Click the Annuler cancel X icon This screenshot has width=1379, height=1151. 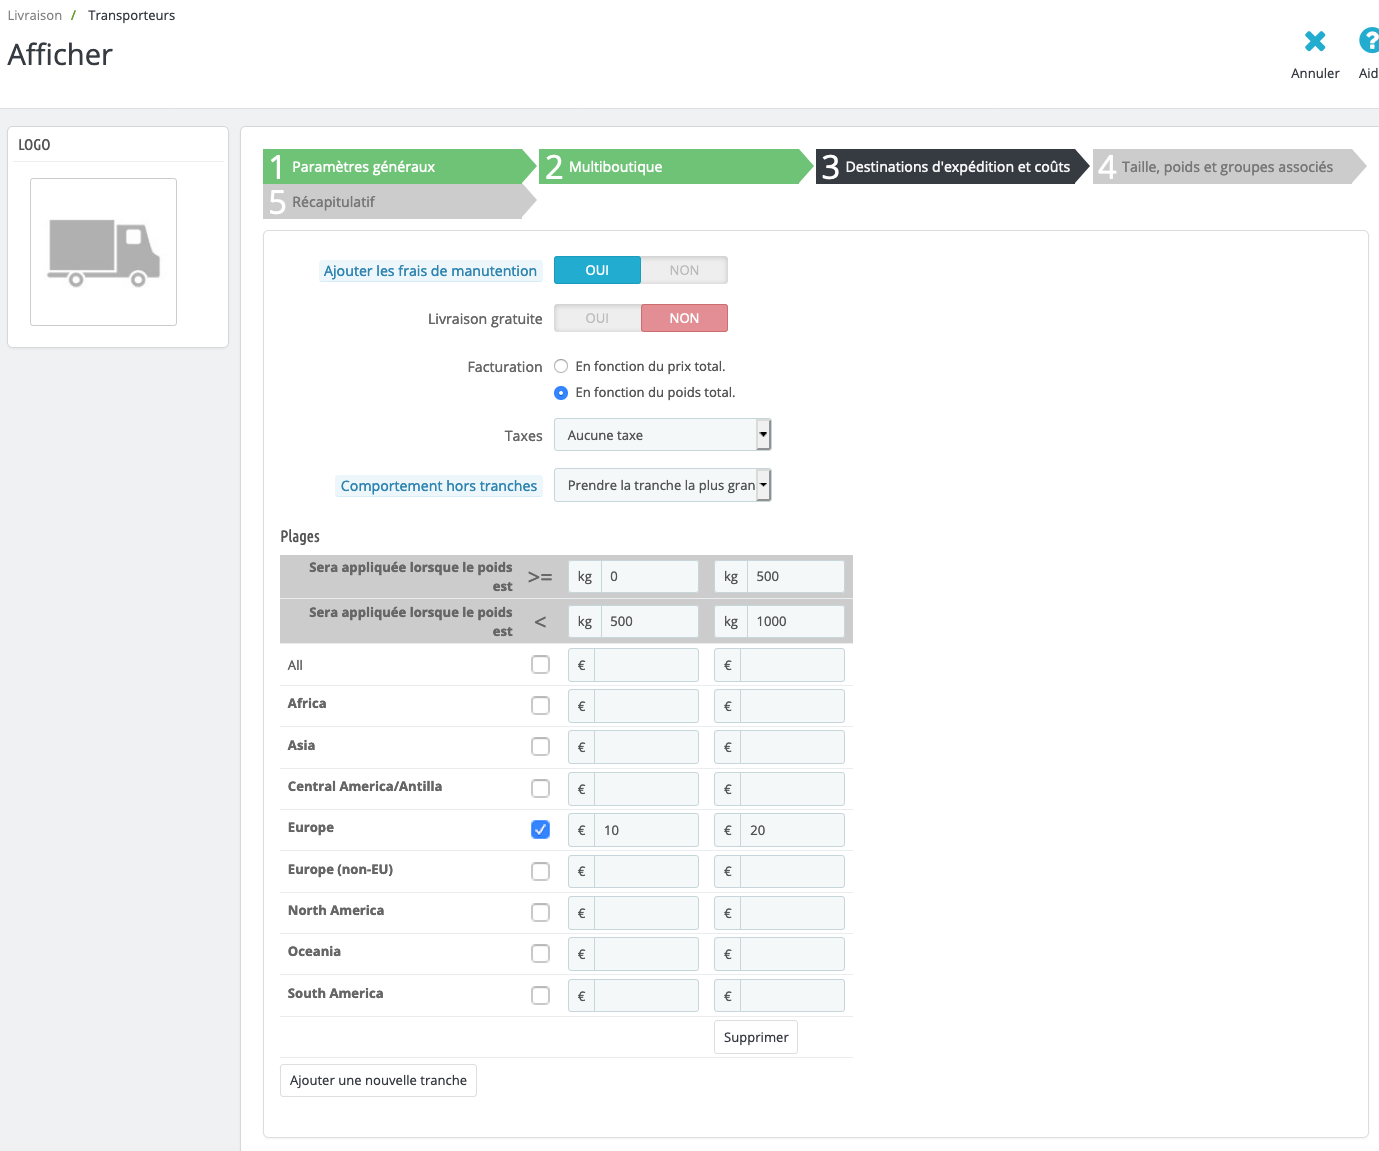click(1315, 42)
